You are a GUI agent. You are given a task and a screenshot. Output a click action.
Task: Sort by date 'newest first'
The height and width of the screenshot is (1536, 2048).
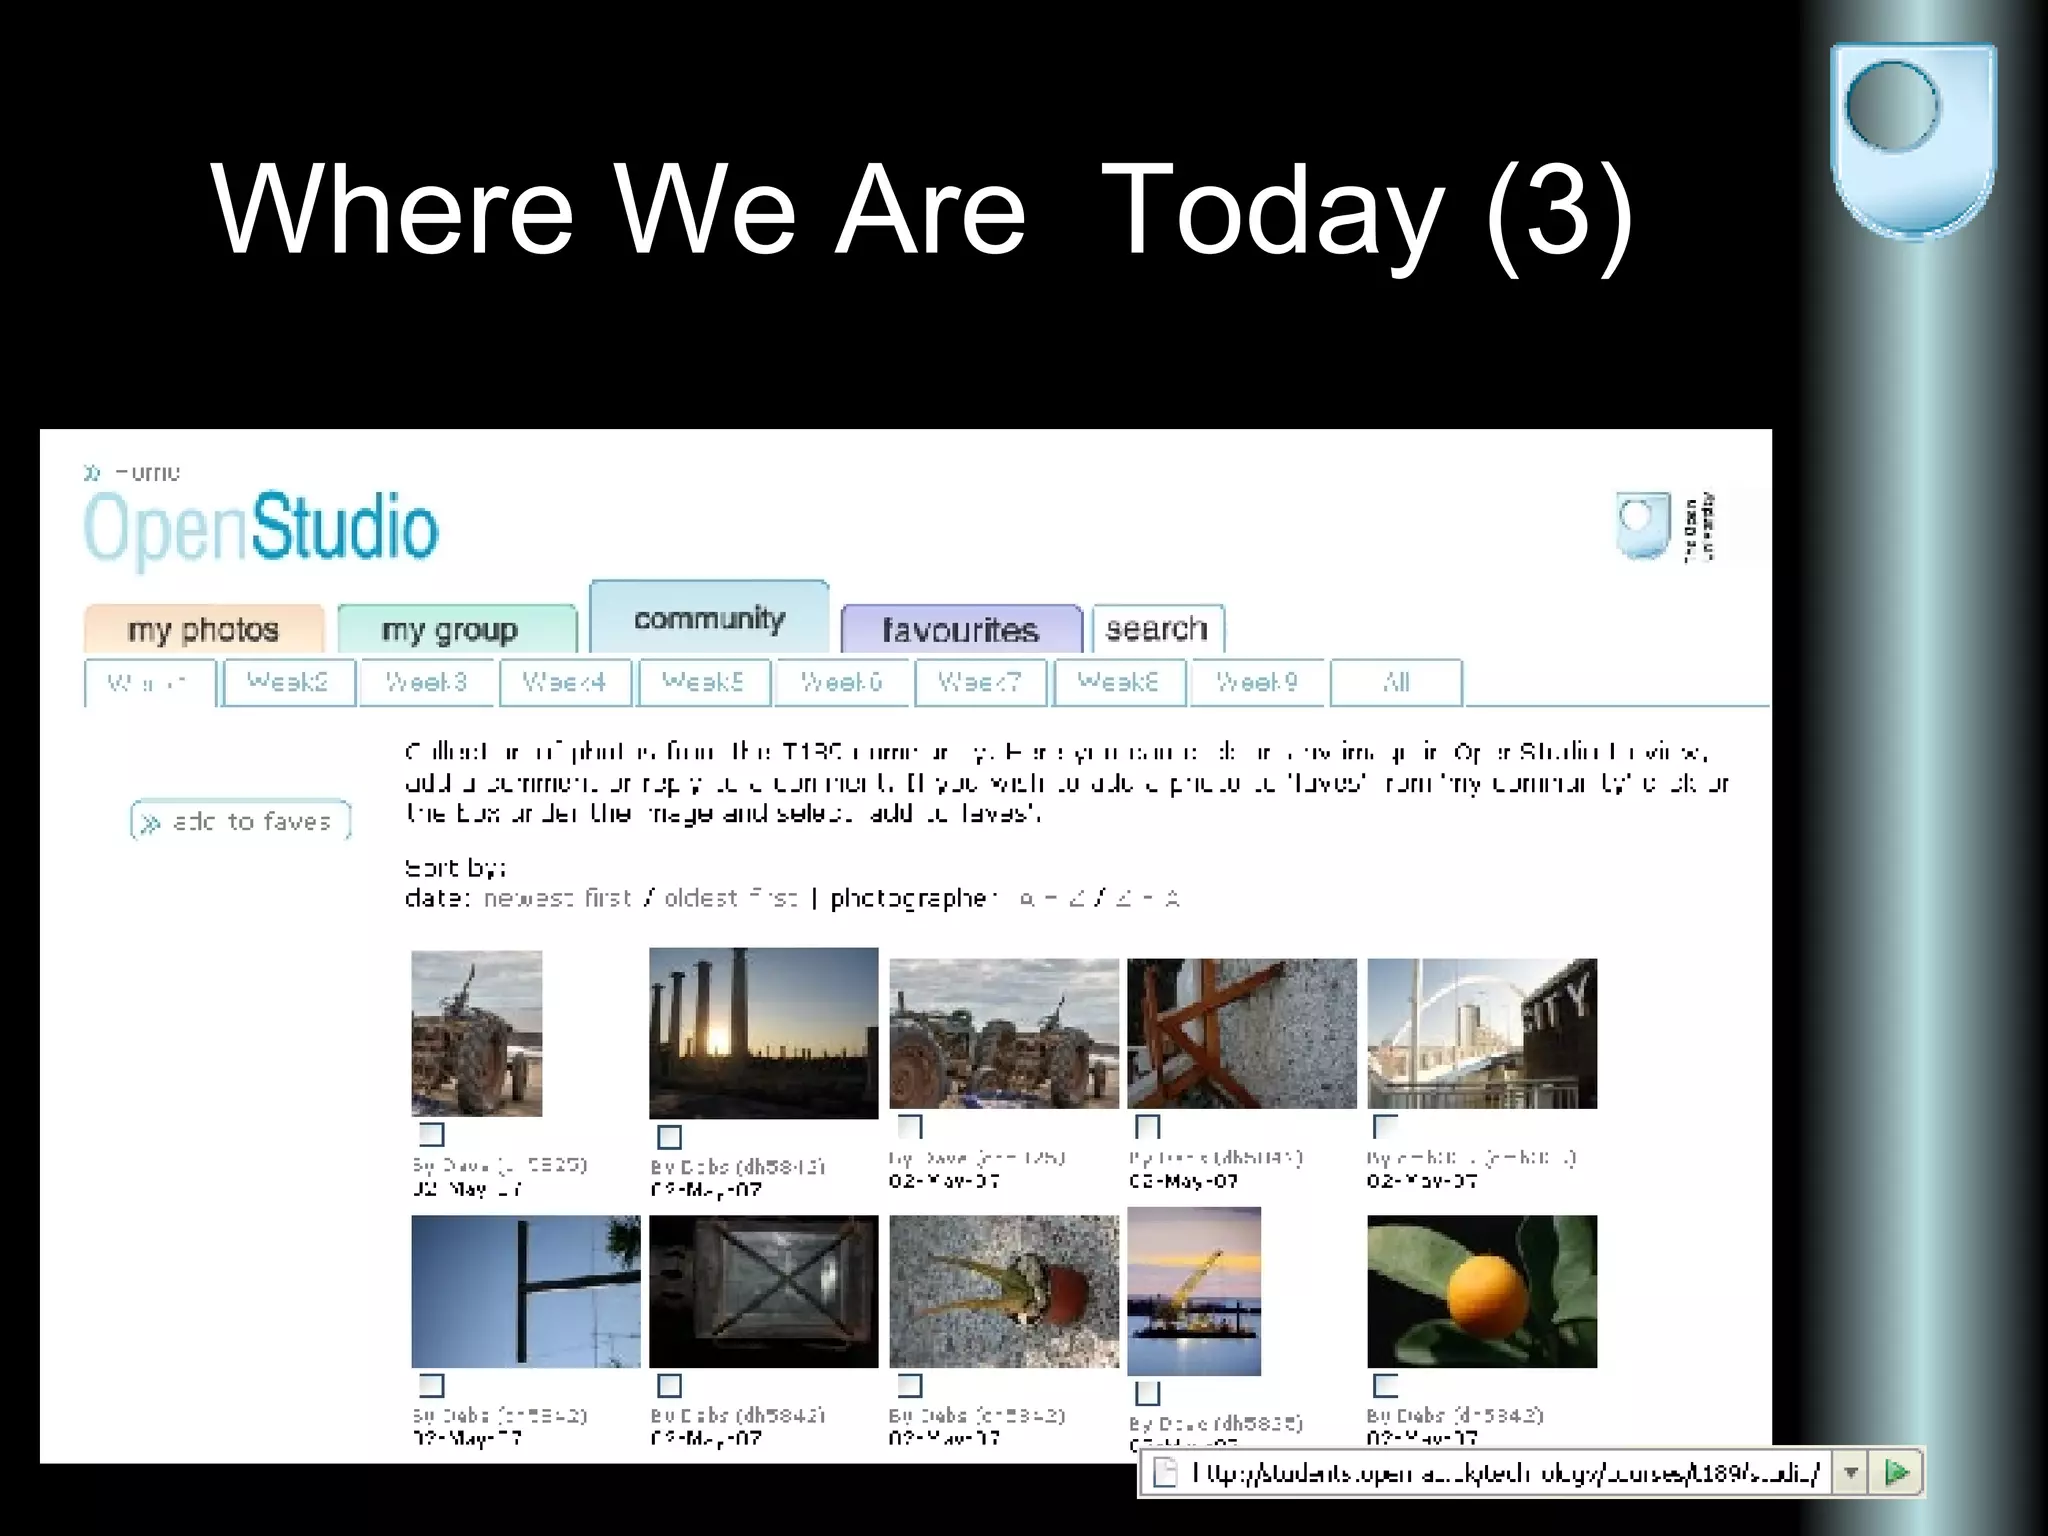558,898
